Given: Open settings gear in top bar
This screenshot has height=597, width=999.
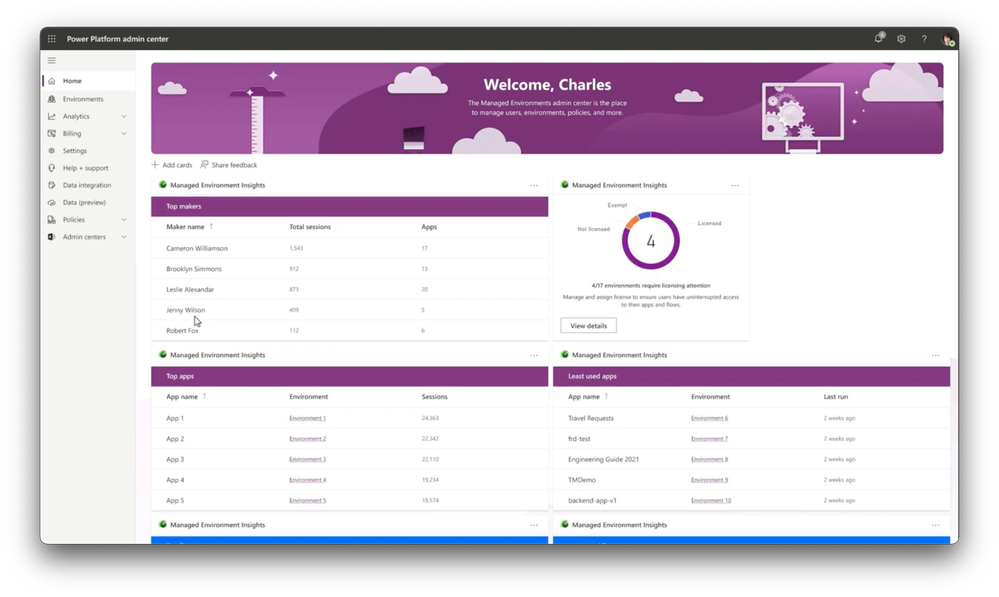Looking at the screenshot, I should coord(901,39).
